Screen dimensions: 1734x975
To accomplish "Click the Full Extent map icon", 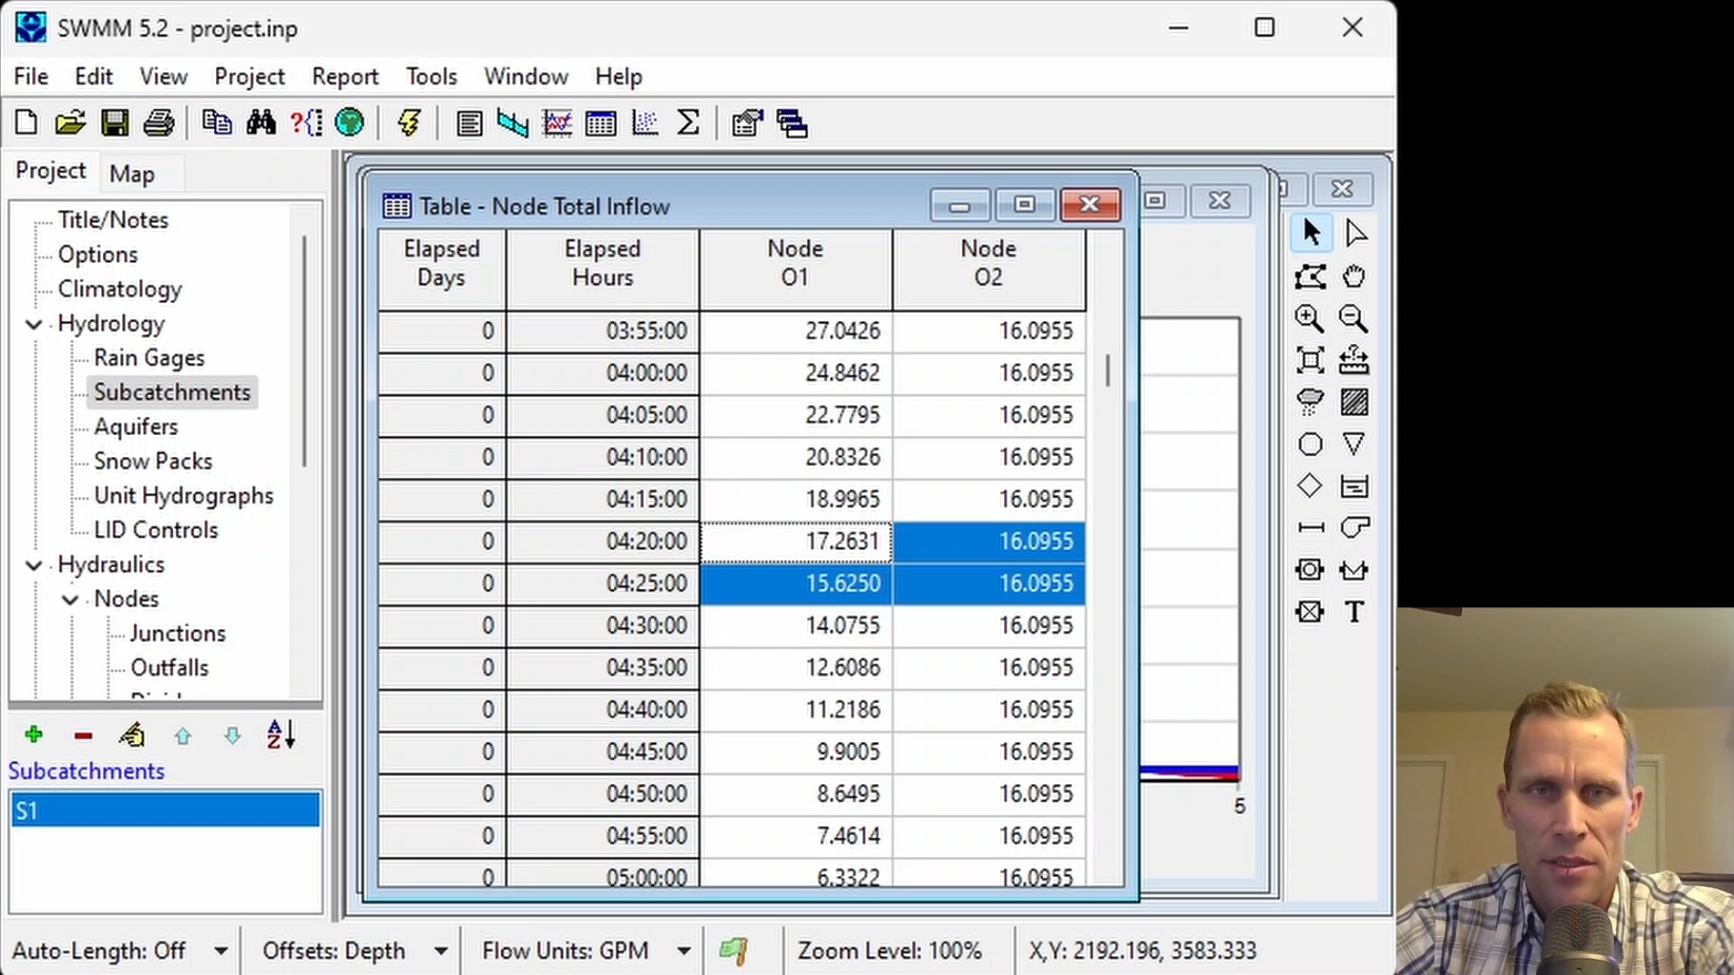I will [1311, 360].
